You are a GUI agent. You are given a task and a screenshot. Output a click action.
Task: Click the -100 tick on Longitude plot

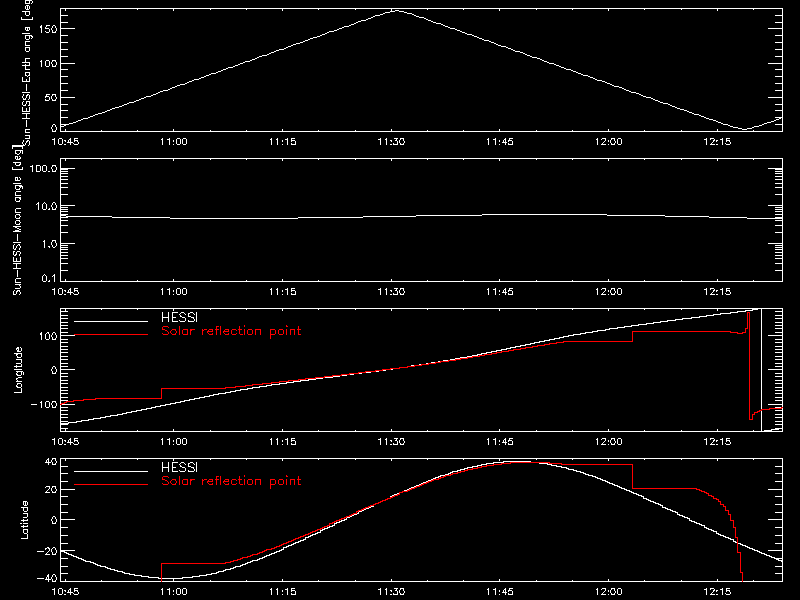[x=44, y=404]
